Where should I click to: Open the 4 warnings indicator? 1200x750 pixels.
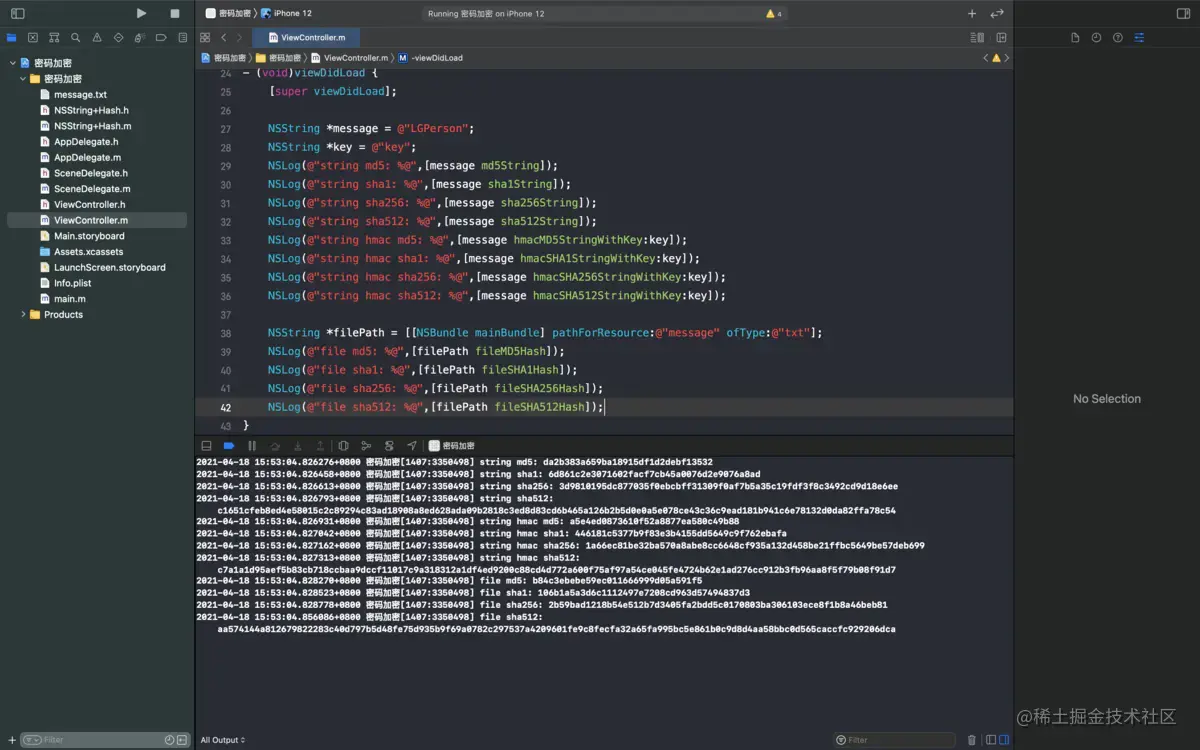click(x=774, y=13)
